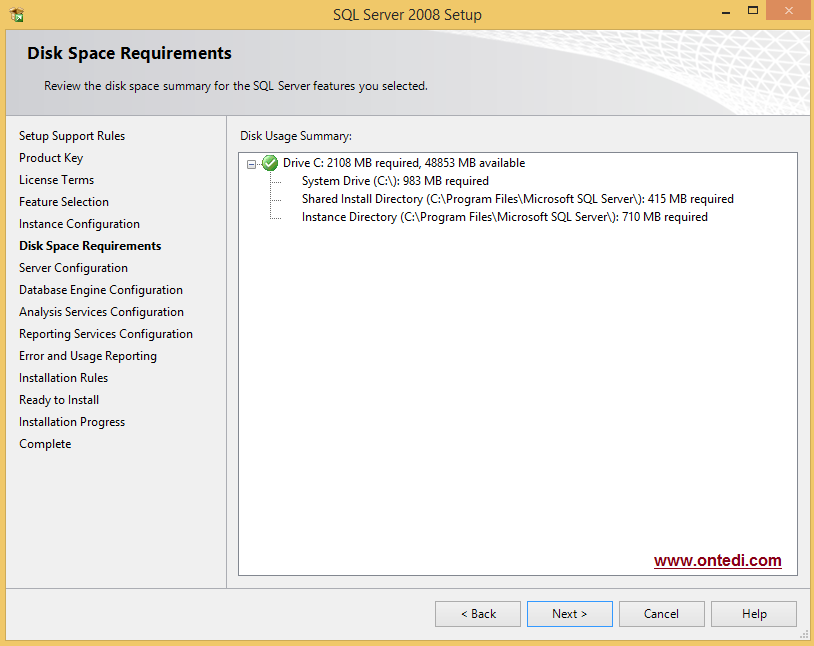
Task: Click bold Disk Space Requirements step
Action: coord(90,246)
